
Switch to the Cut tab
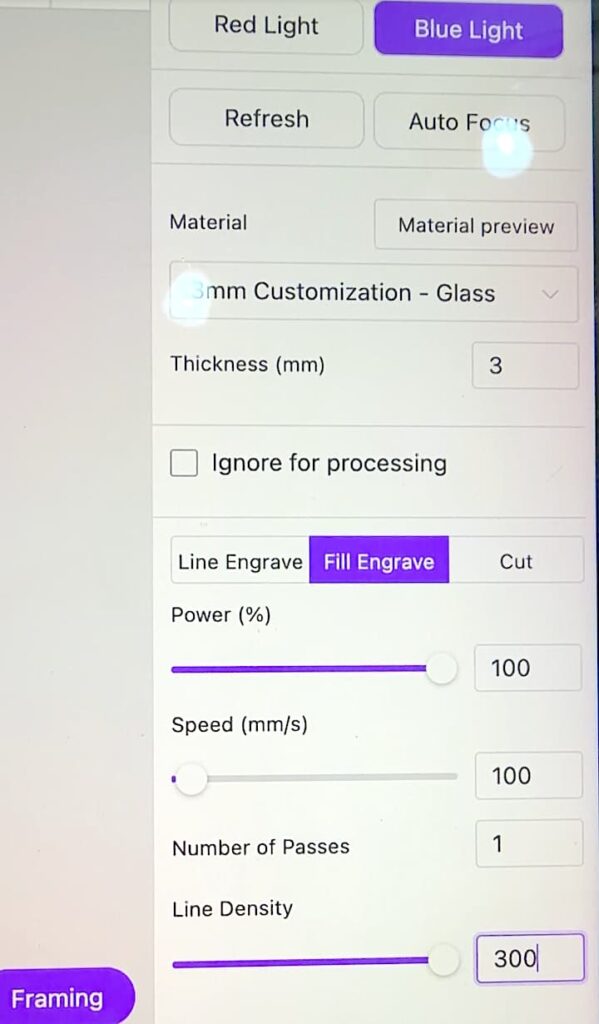pos(517,561)
